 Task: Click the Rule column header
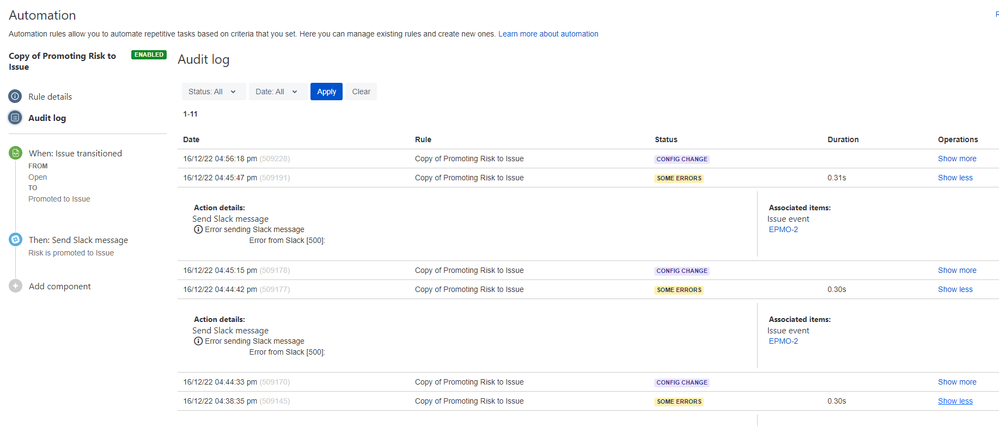[422, 139]
